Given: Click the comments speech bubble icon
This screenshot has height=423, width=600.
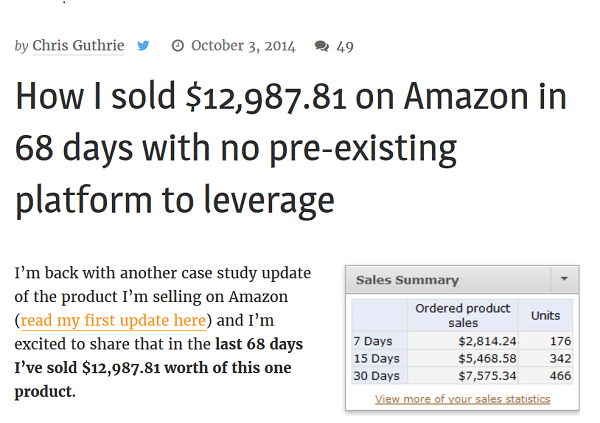Looking at the screenshot, I should coord(321,46).
